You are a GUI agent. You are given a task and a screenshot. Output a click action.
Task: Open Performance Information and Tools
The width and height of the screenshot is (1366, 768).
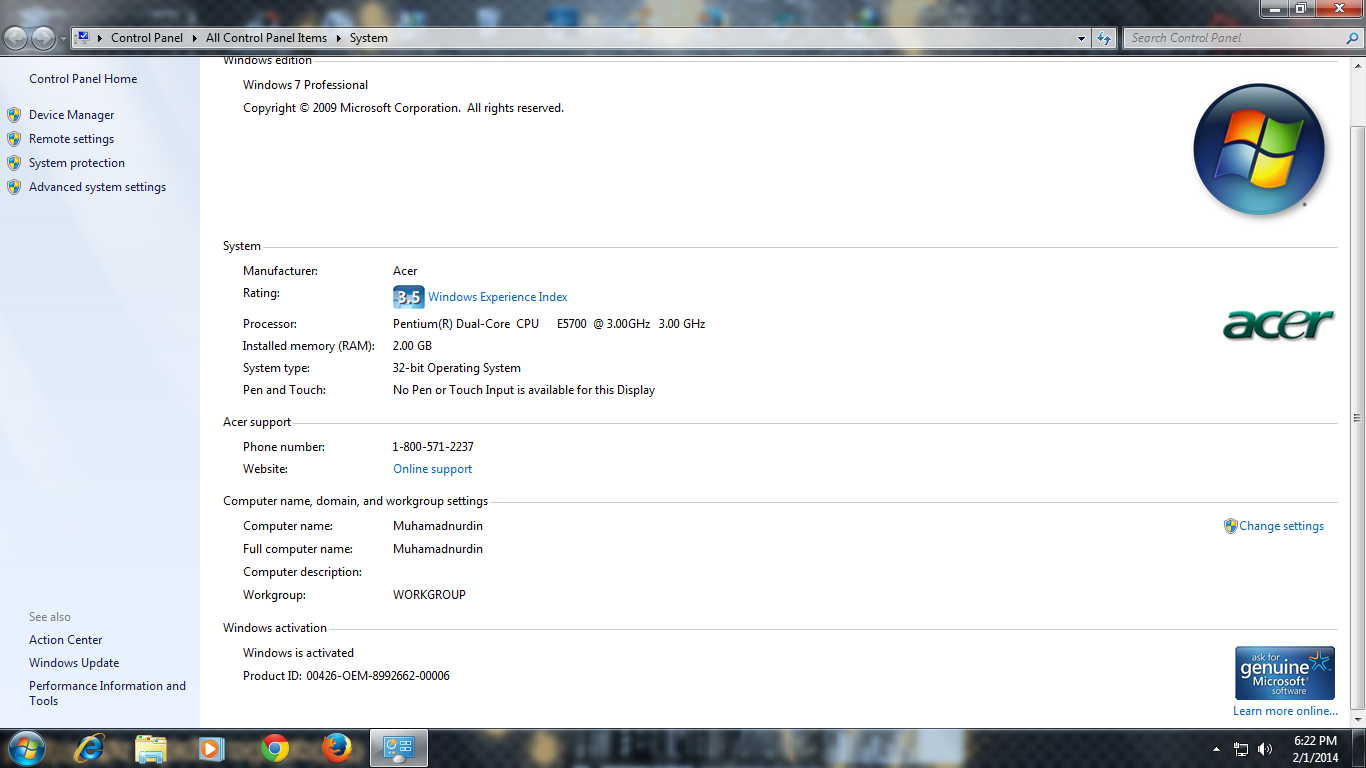click(107, 693)
